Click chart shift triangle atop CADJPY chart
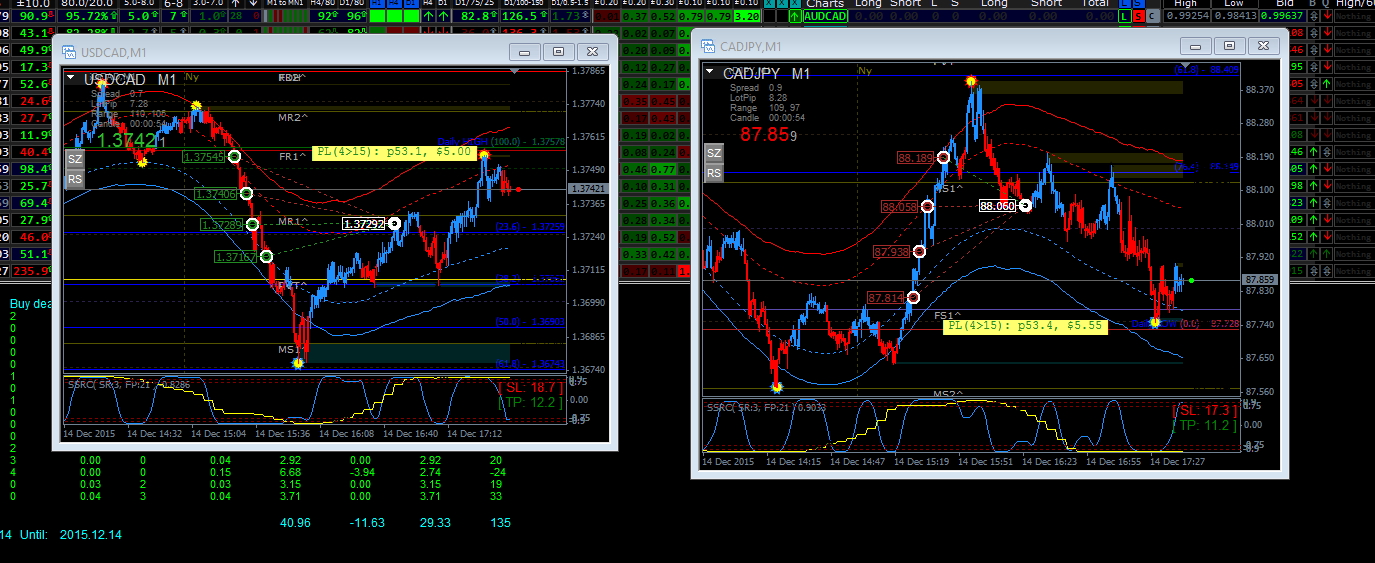The height and width of the screenshot is (563, 1375). (1186, 65)
